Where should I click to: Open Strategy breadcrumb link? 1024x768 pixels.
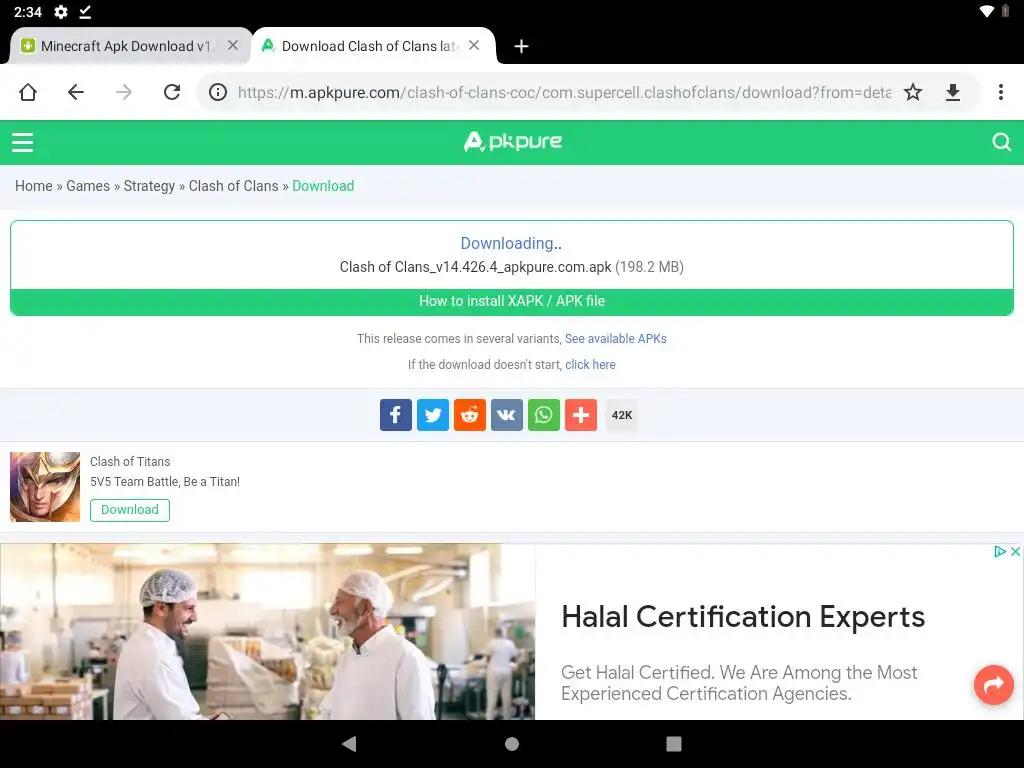click(150, 186)
